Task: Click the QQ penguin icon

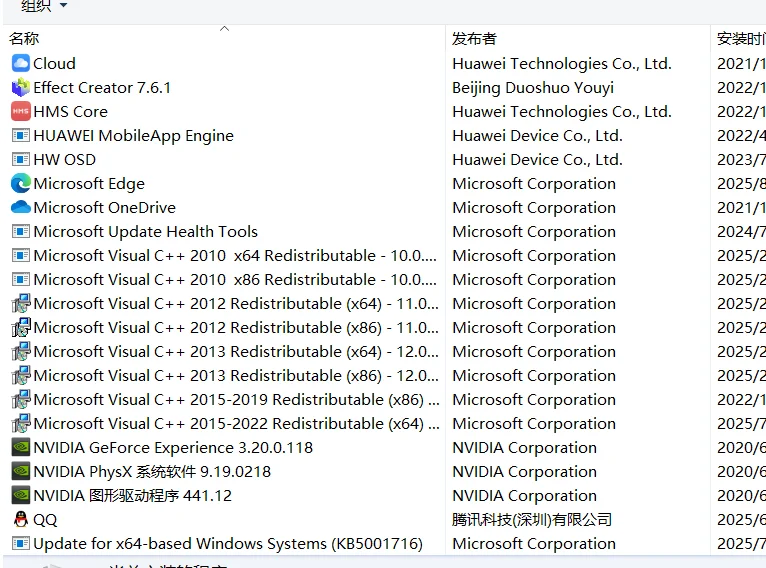Action: tap(20, 519)
